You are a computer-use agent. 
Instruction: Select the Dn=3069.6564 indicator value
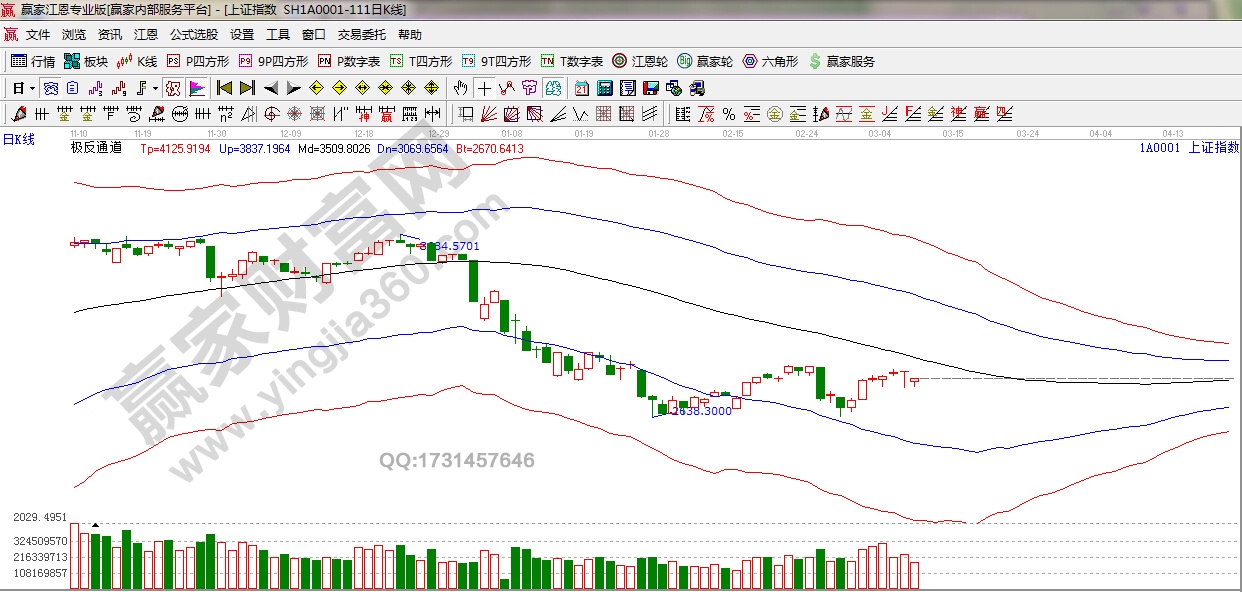click(413, 148)
